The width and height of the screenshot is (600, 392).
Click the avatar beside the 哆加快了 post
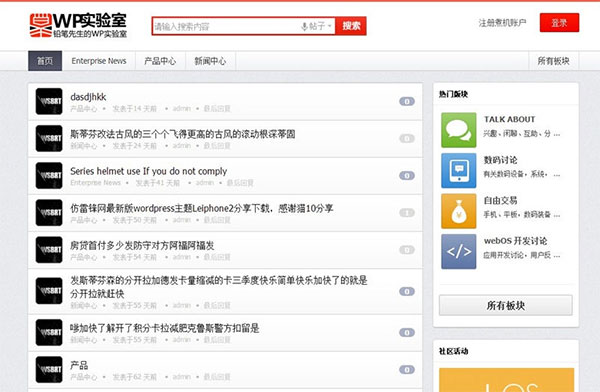pos(49,332)
